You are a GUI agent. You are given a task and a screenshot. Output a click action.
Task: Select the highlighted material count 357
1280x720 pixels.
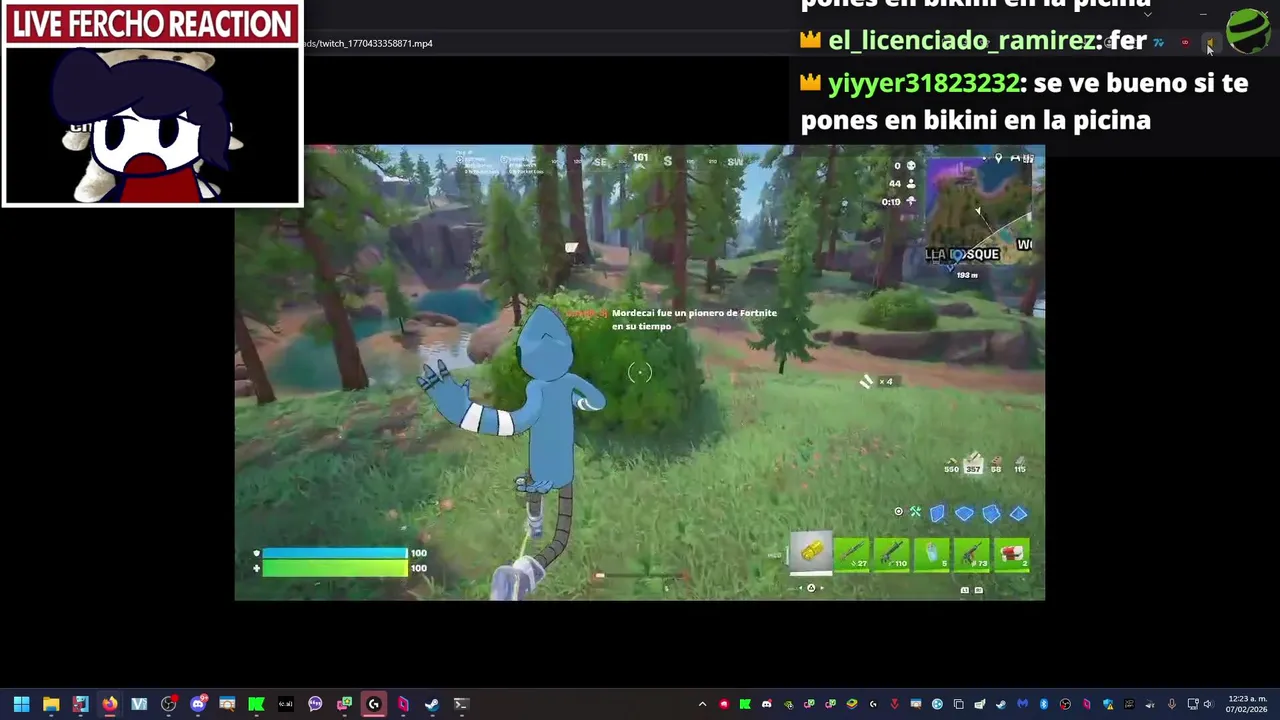click(x=973, y=464)
